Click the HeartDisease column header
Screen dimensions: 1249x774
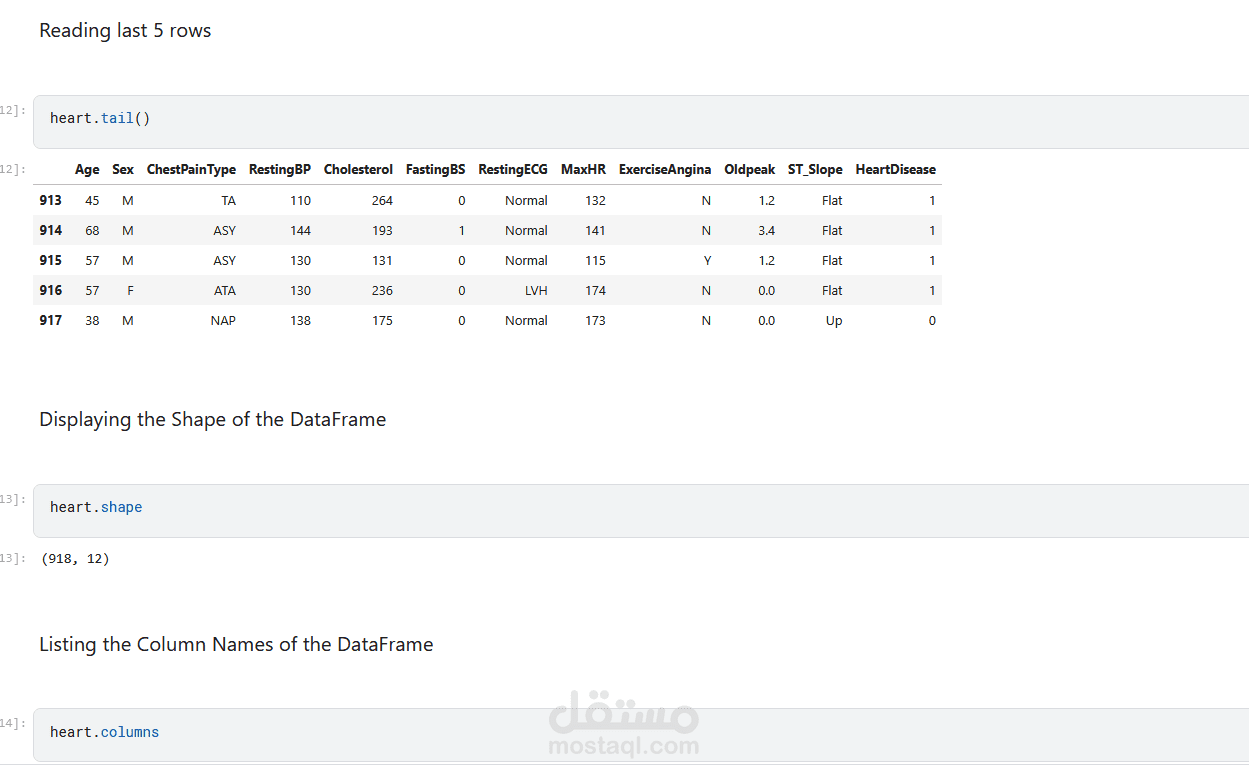pyautogui.click(x=895, y=170)
